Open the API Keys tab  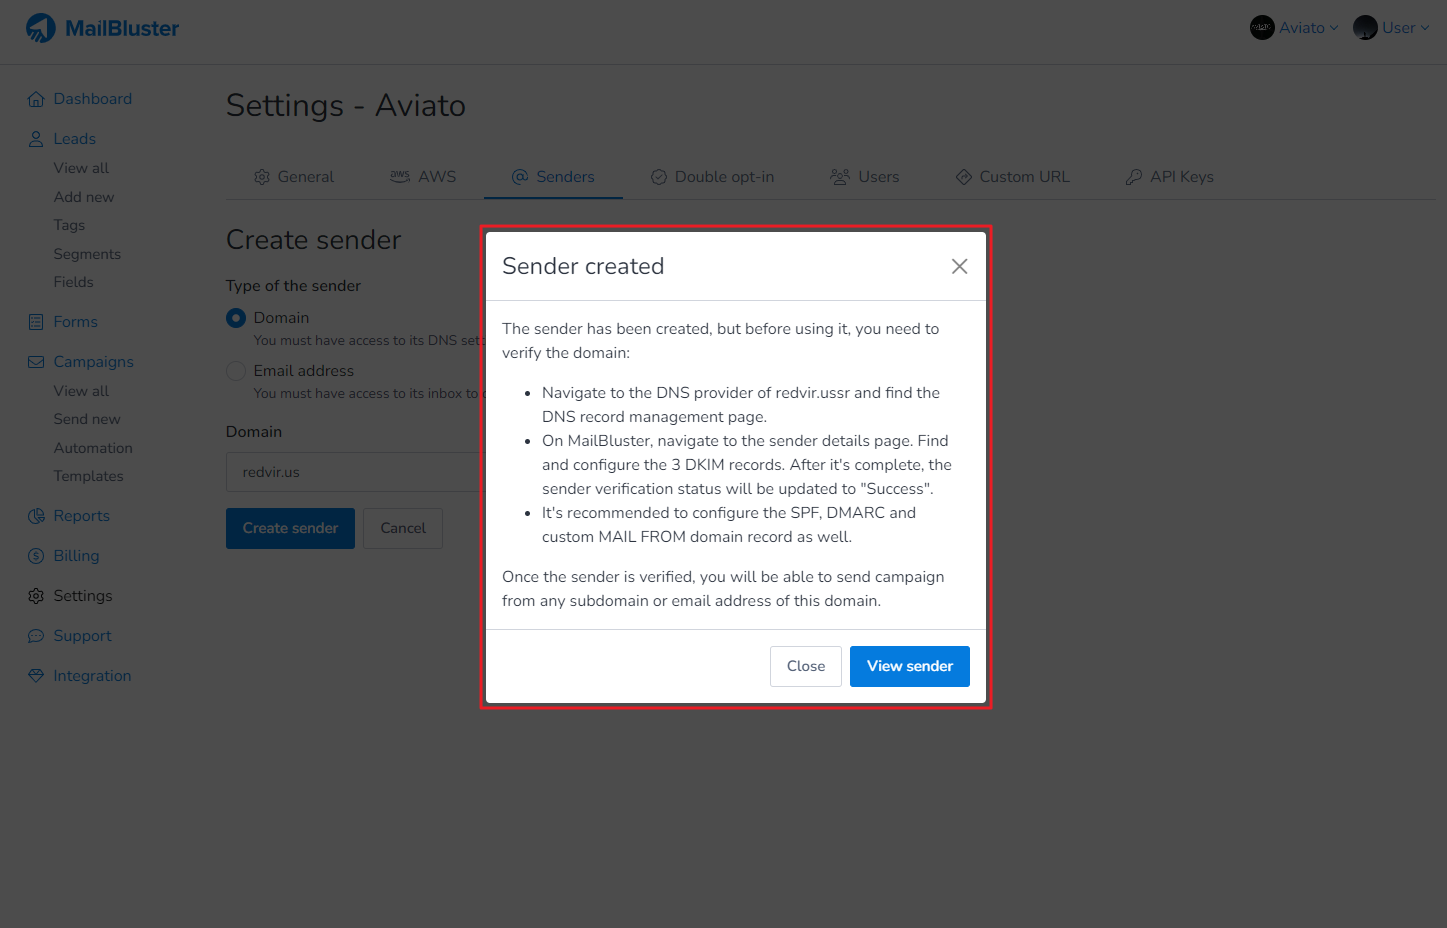click(x=1169, y=177)
